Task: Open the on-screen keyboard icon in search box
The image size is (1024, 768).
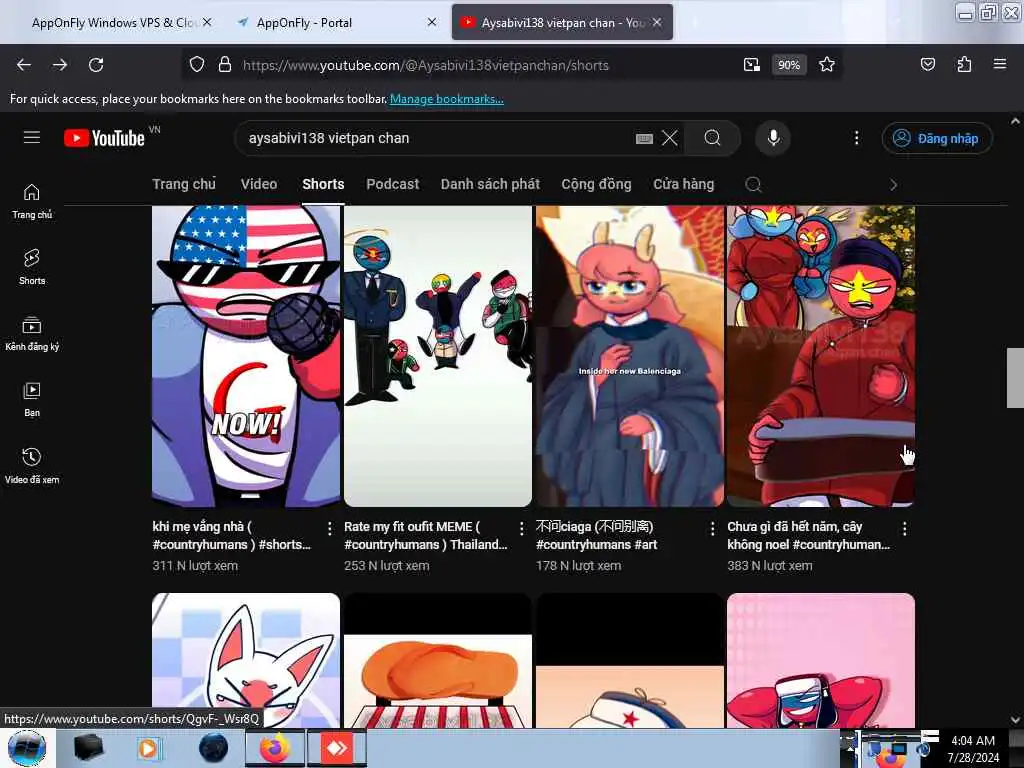Action: tap(644, 138)
